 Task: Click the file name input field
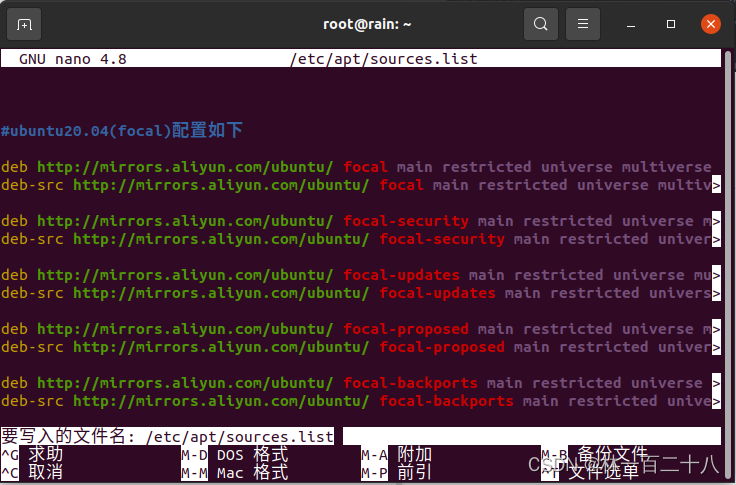click(x=360, y=436)
